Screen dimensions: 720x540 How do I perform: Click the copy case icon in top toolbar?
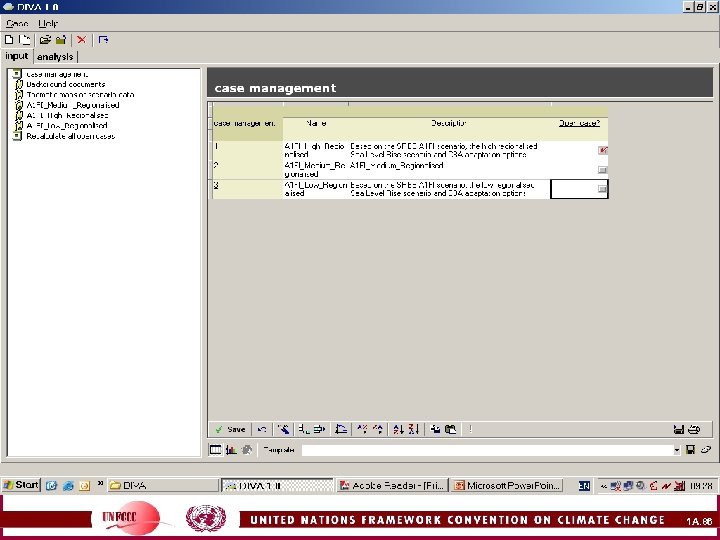(25, 40)
